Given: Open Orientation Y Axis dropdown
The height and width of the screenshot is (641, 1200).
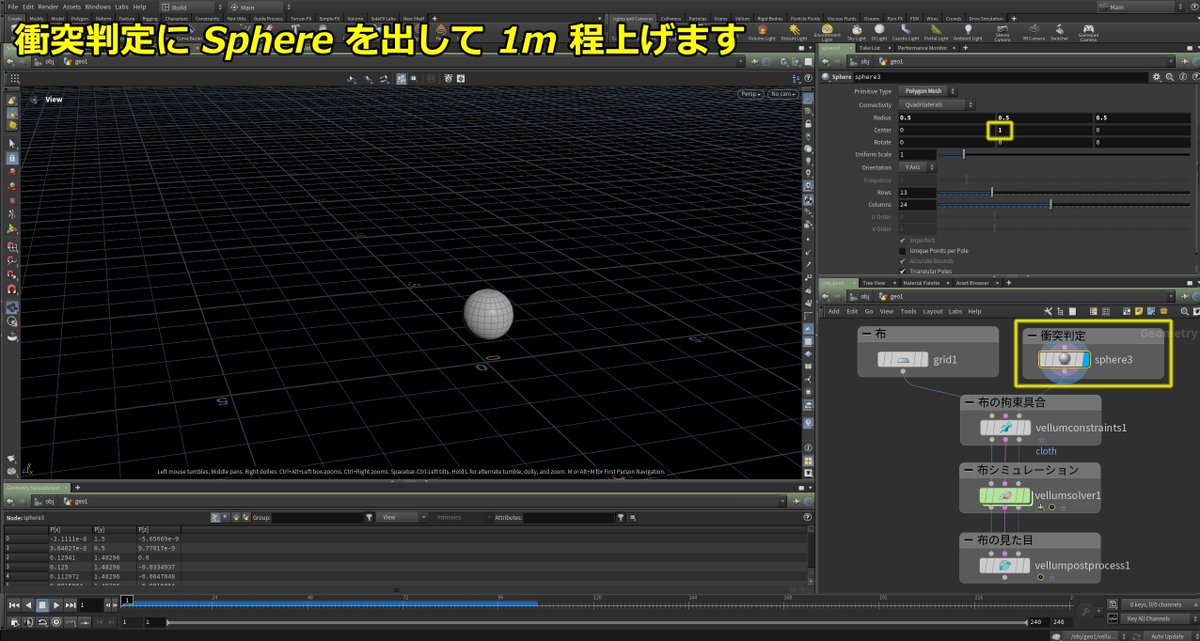Looking at the screenshot, I should [918, 167].
